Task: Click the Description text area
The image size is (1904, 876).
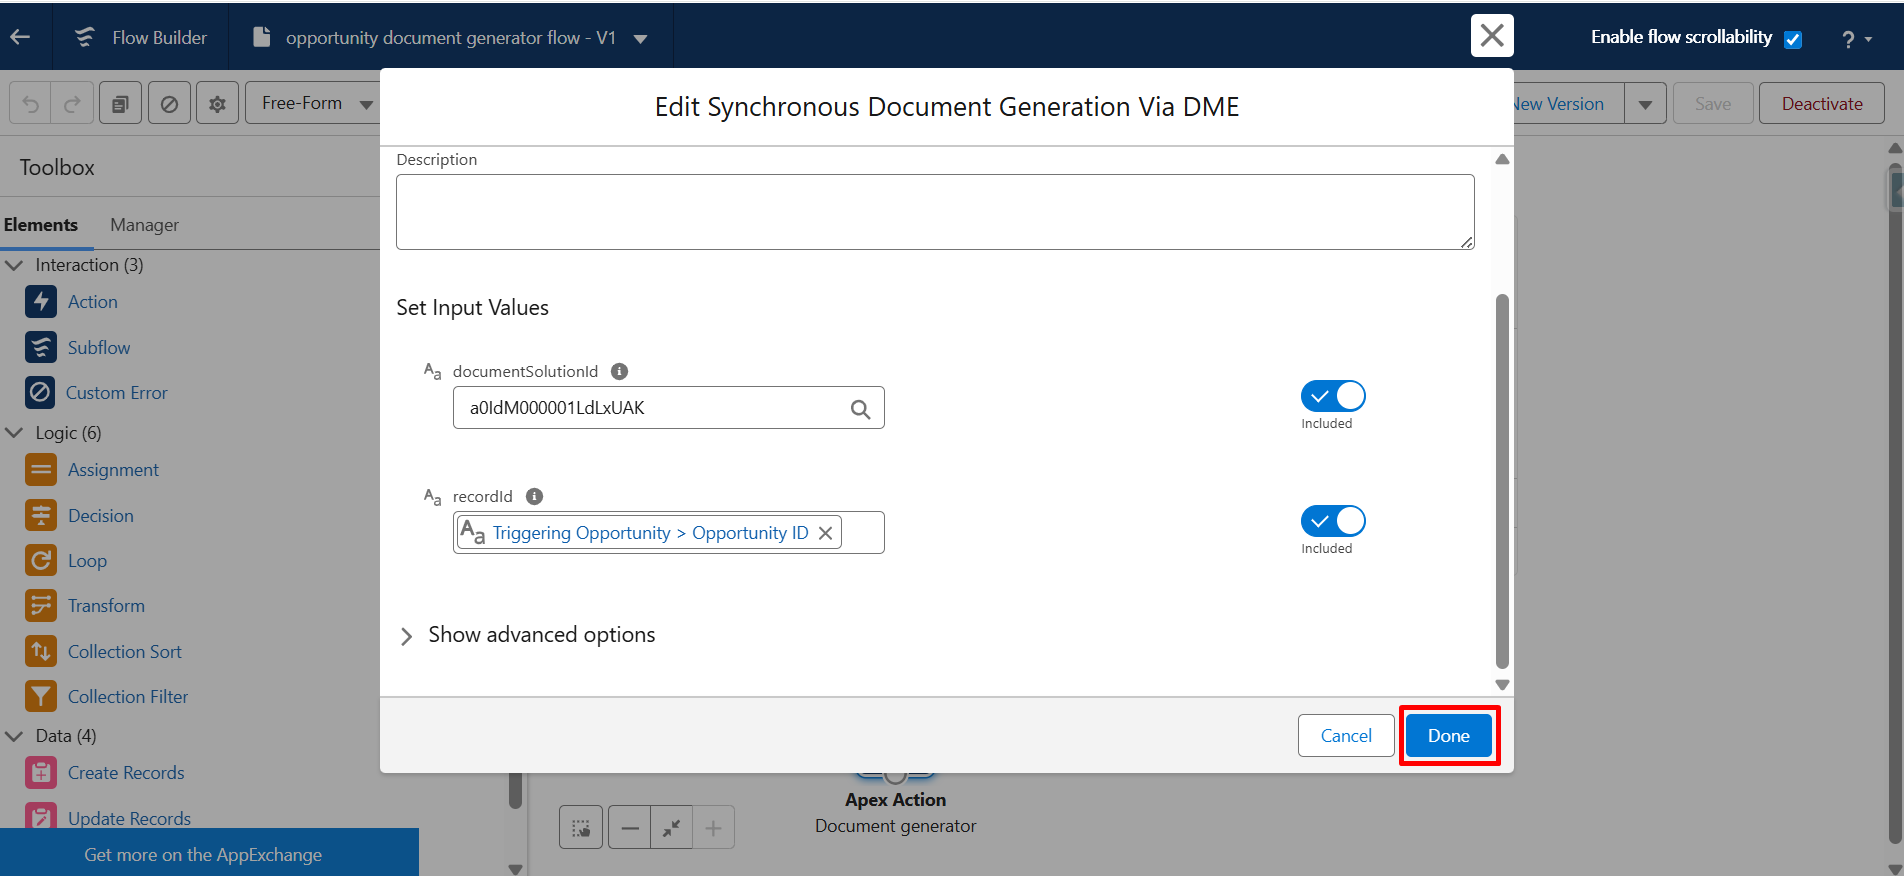Action: click(934, 212)
